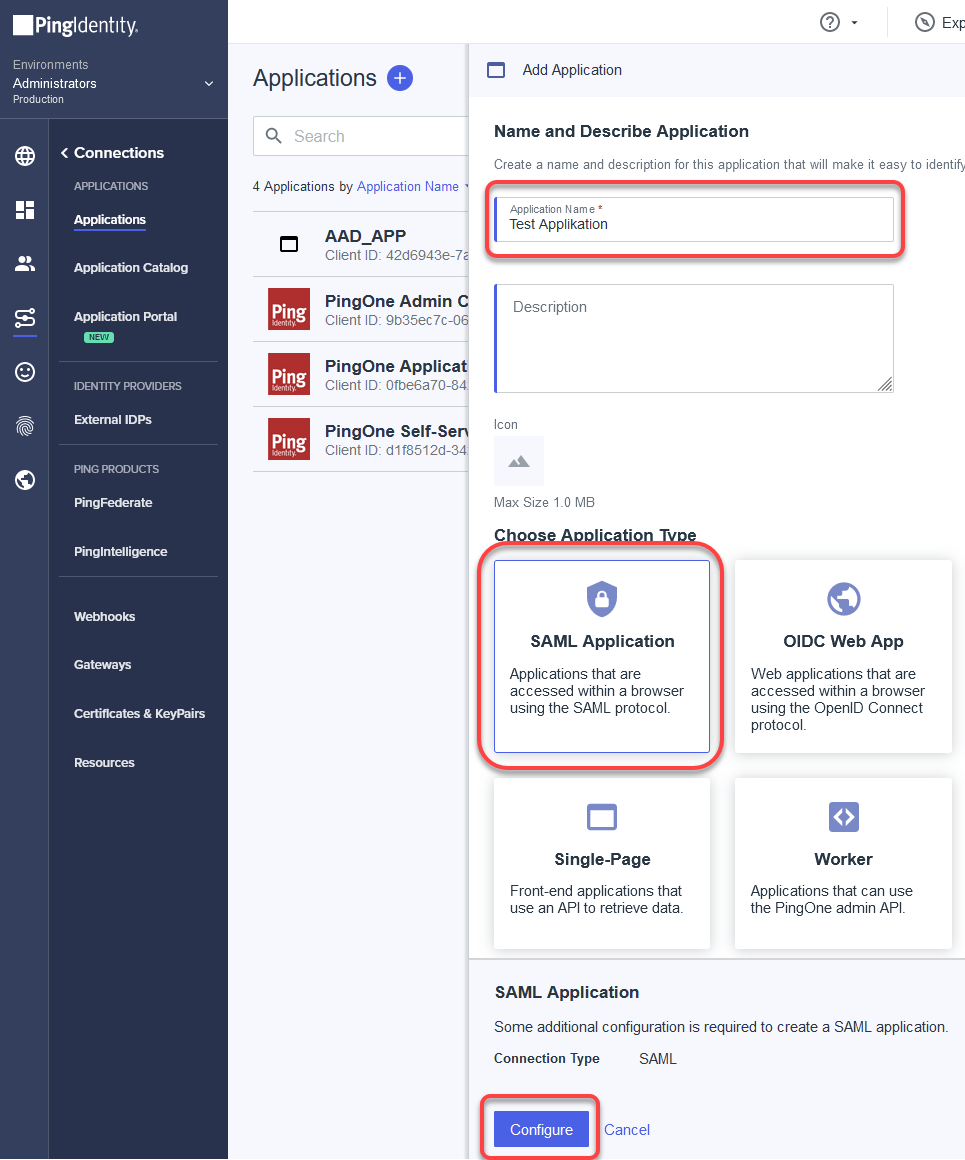The image size is (965, 1160).
Task: Choose the OIDC Web App type
Action: pyautogui.click(x=843, y=656)
